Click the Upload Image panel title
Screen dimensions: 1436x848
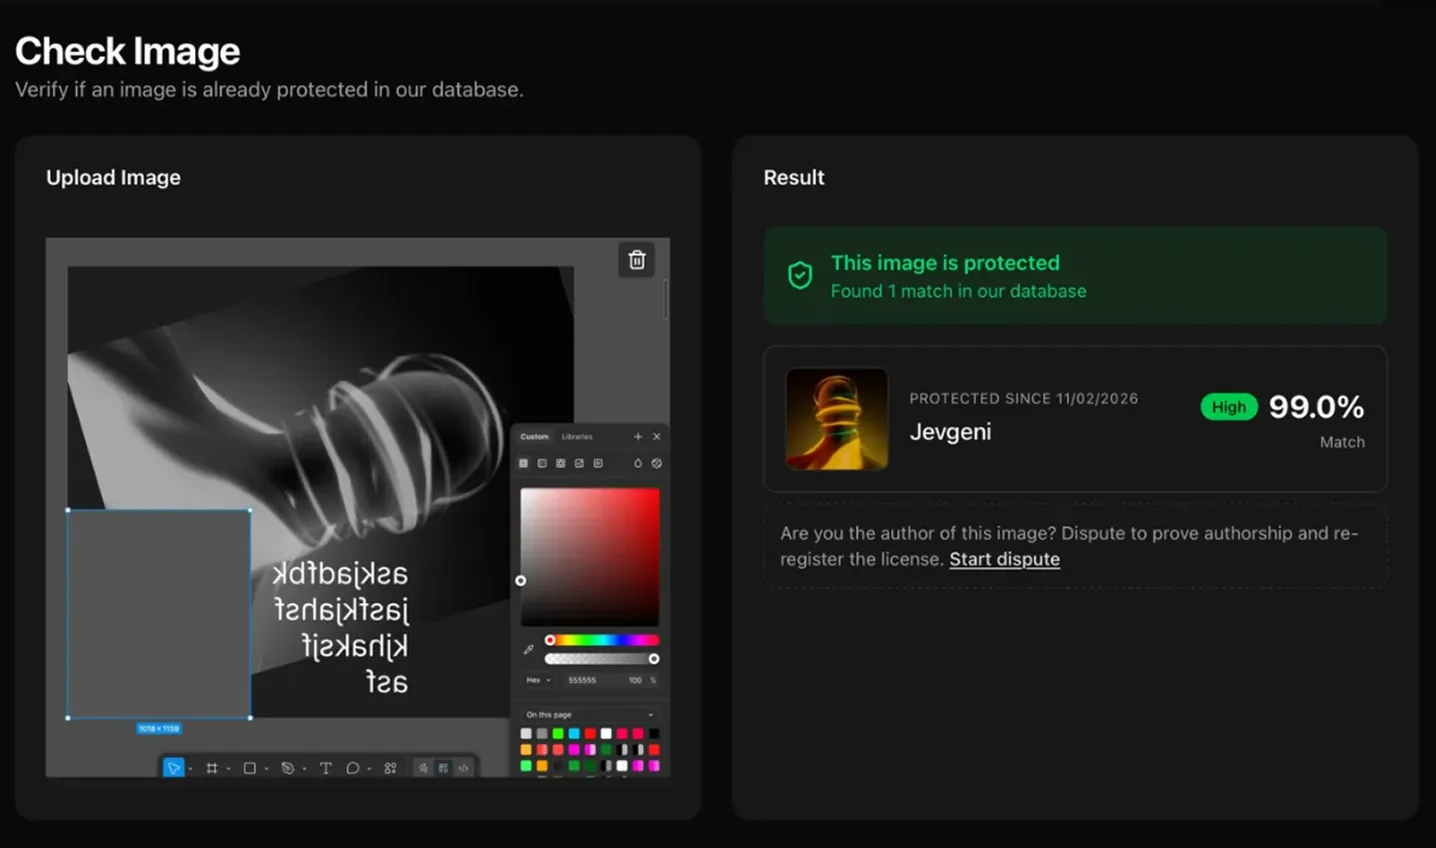[x=113, y=177]
